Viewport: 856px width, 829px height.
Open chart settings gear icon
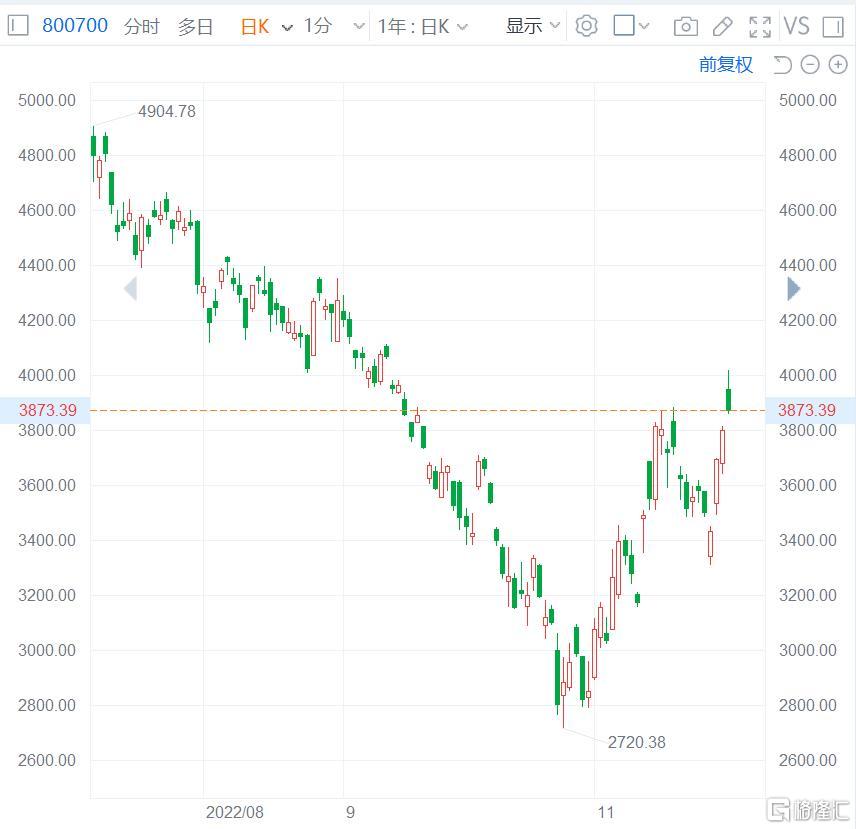pyautogui.click(x=586, y=26)
